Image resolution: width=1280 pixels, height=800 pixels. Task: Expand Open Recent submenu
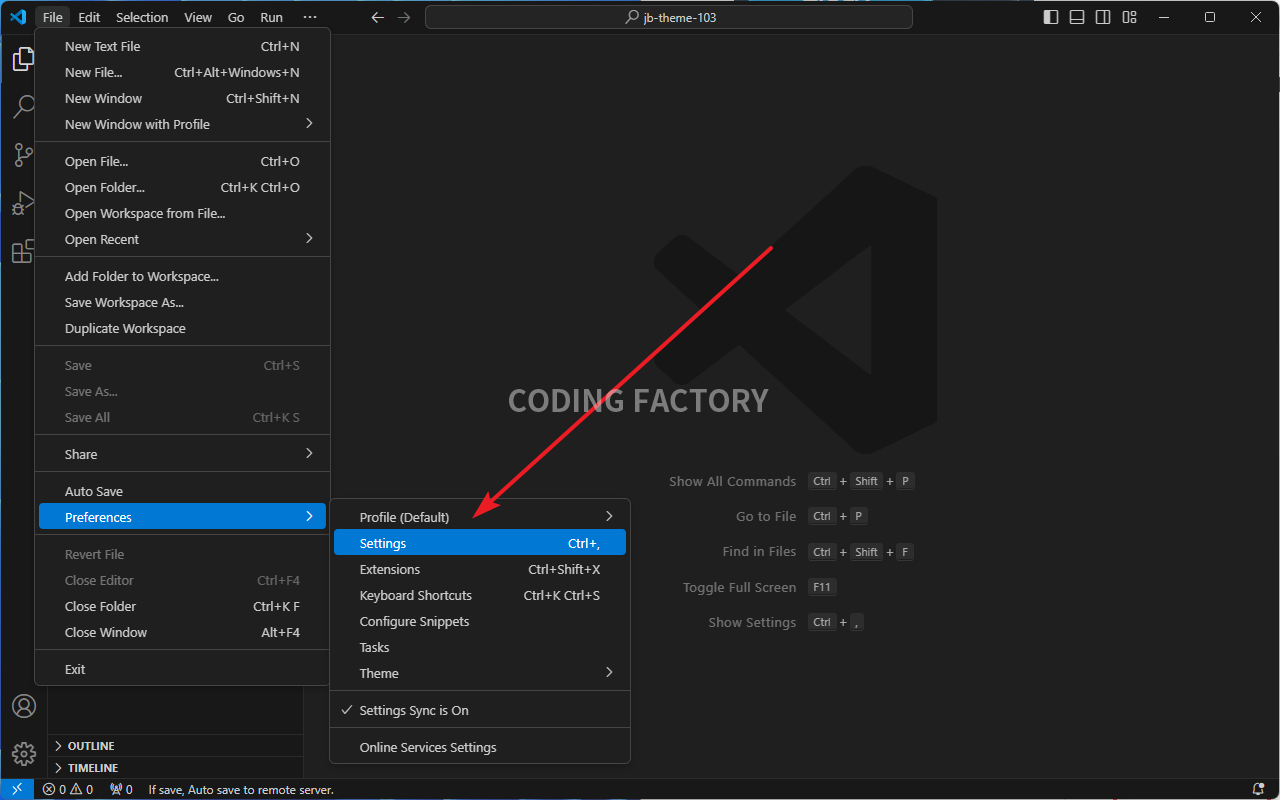pos(182,239)
